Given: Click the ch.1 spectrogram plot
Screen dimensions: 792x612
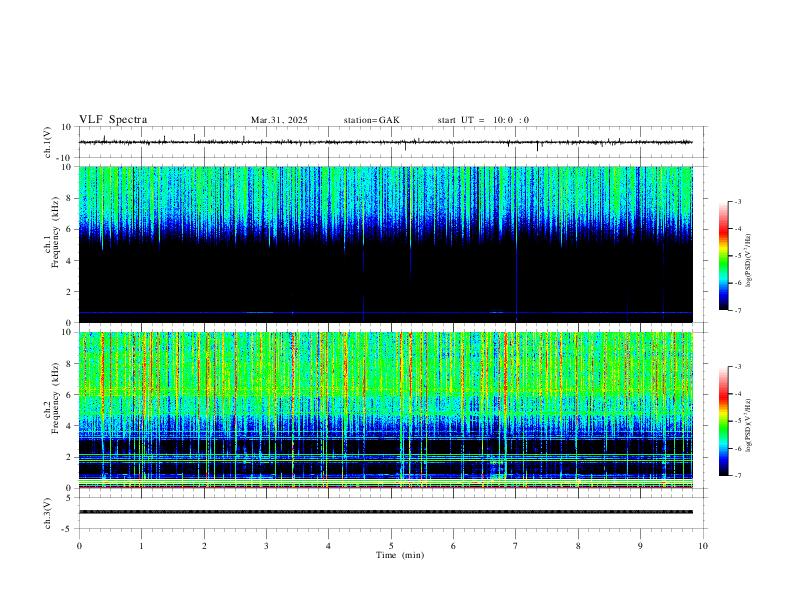Looking at the screenshot, I should 385,244.
